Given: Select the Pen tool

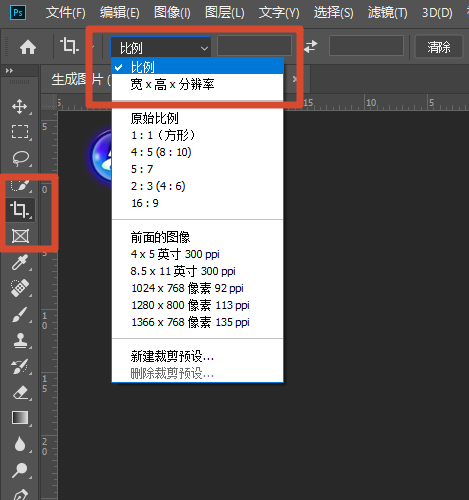Looking at the screenshot, I should [x=20, y=495].
